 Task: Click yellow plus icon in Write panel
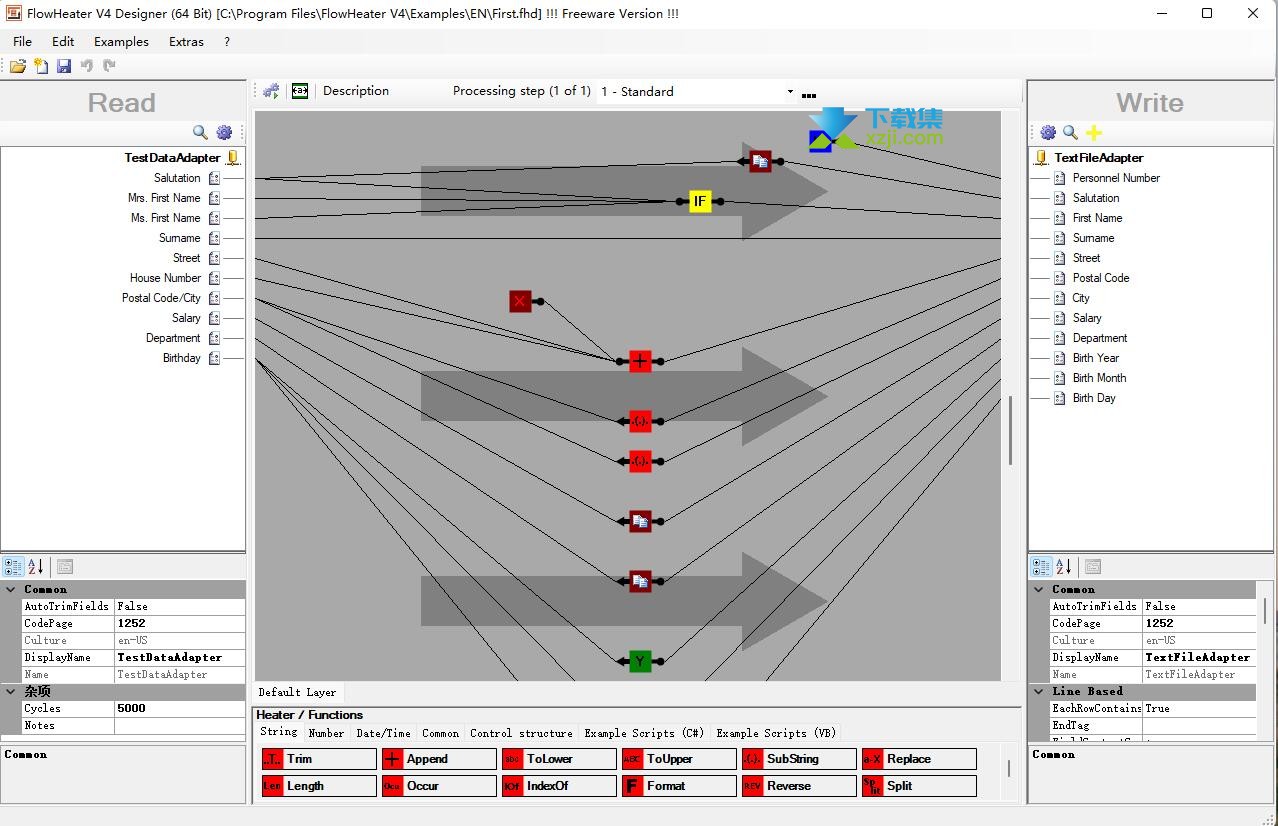click(1094, 132)
